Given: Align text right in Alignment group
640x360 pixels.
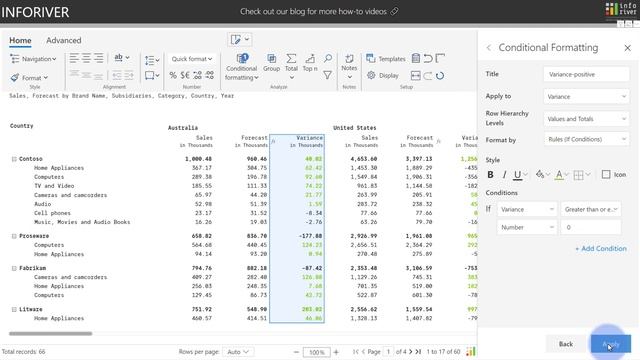Looking at the screenshot, I should 98,58.
